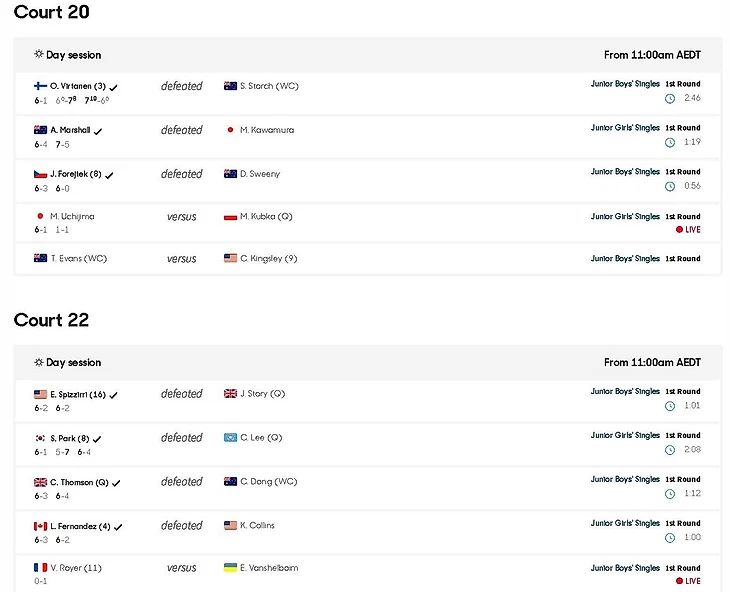Open S. Storch (WC) player profile
The width and height of the screenshot is (730, 592).
(x=269, y=86)
